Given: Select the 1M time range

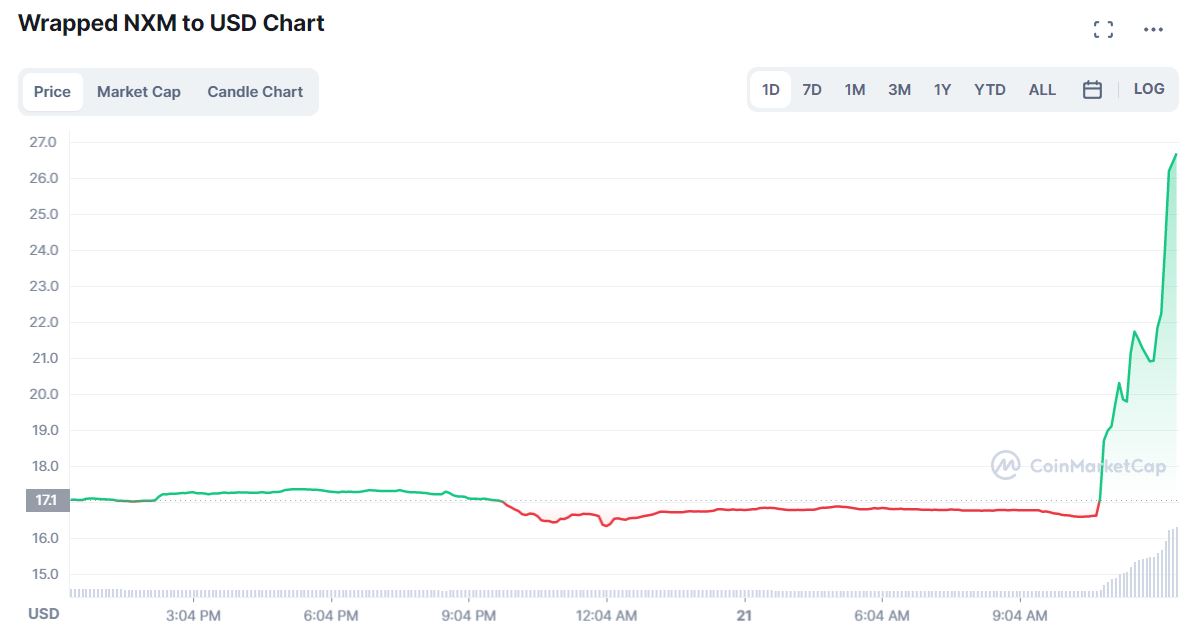Looking at the screenshot, I should (855, 90).
